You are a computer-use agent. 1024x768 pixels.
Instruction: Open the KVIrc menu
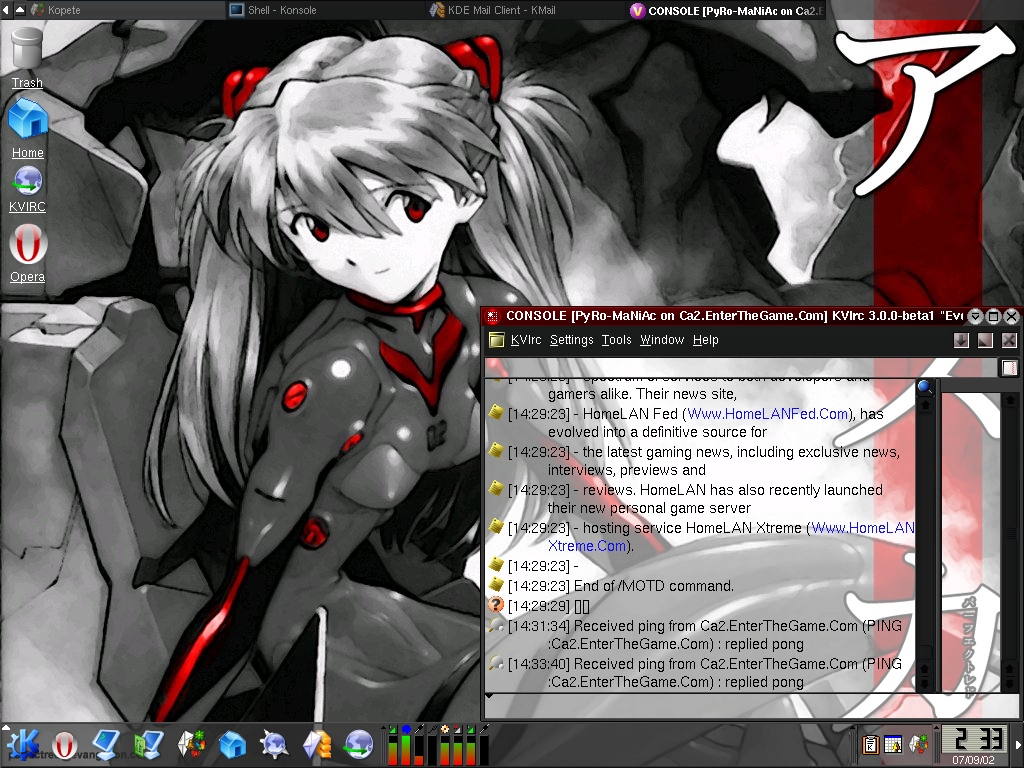526,340
